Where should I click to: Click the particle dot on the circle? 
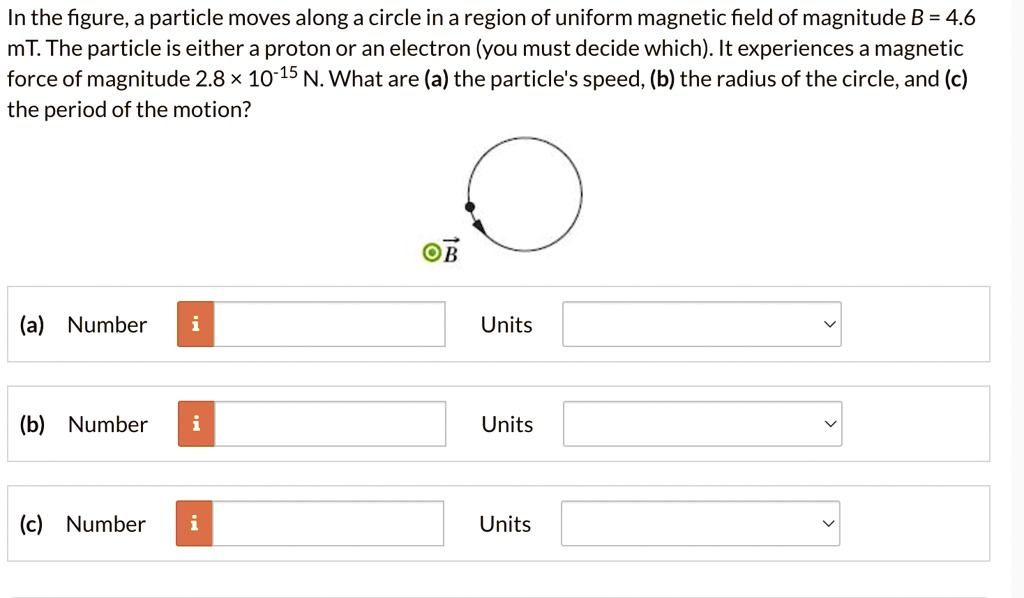point(468,204)
